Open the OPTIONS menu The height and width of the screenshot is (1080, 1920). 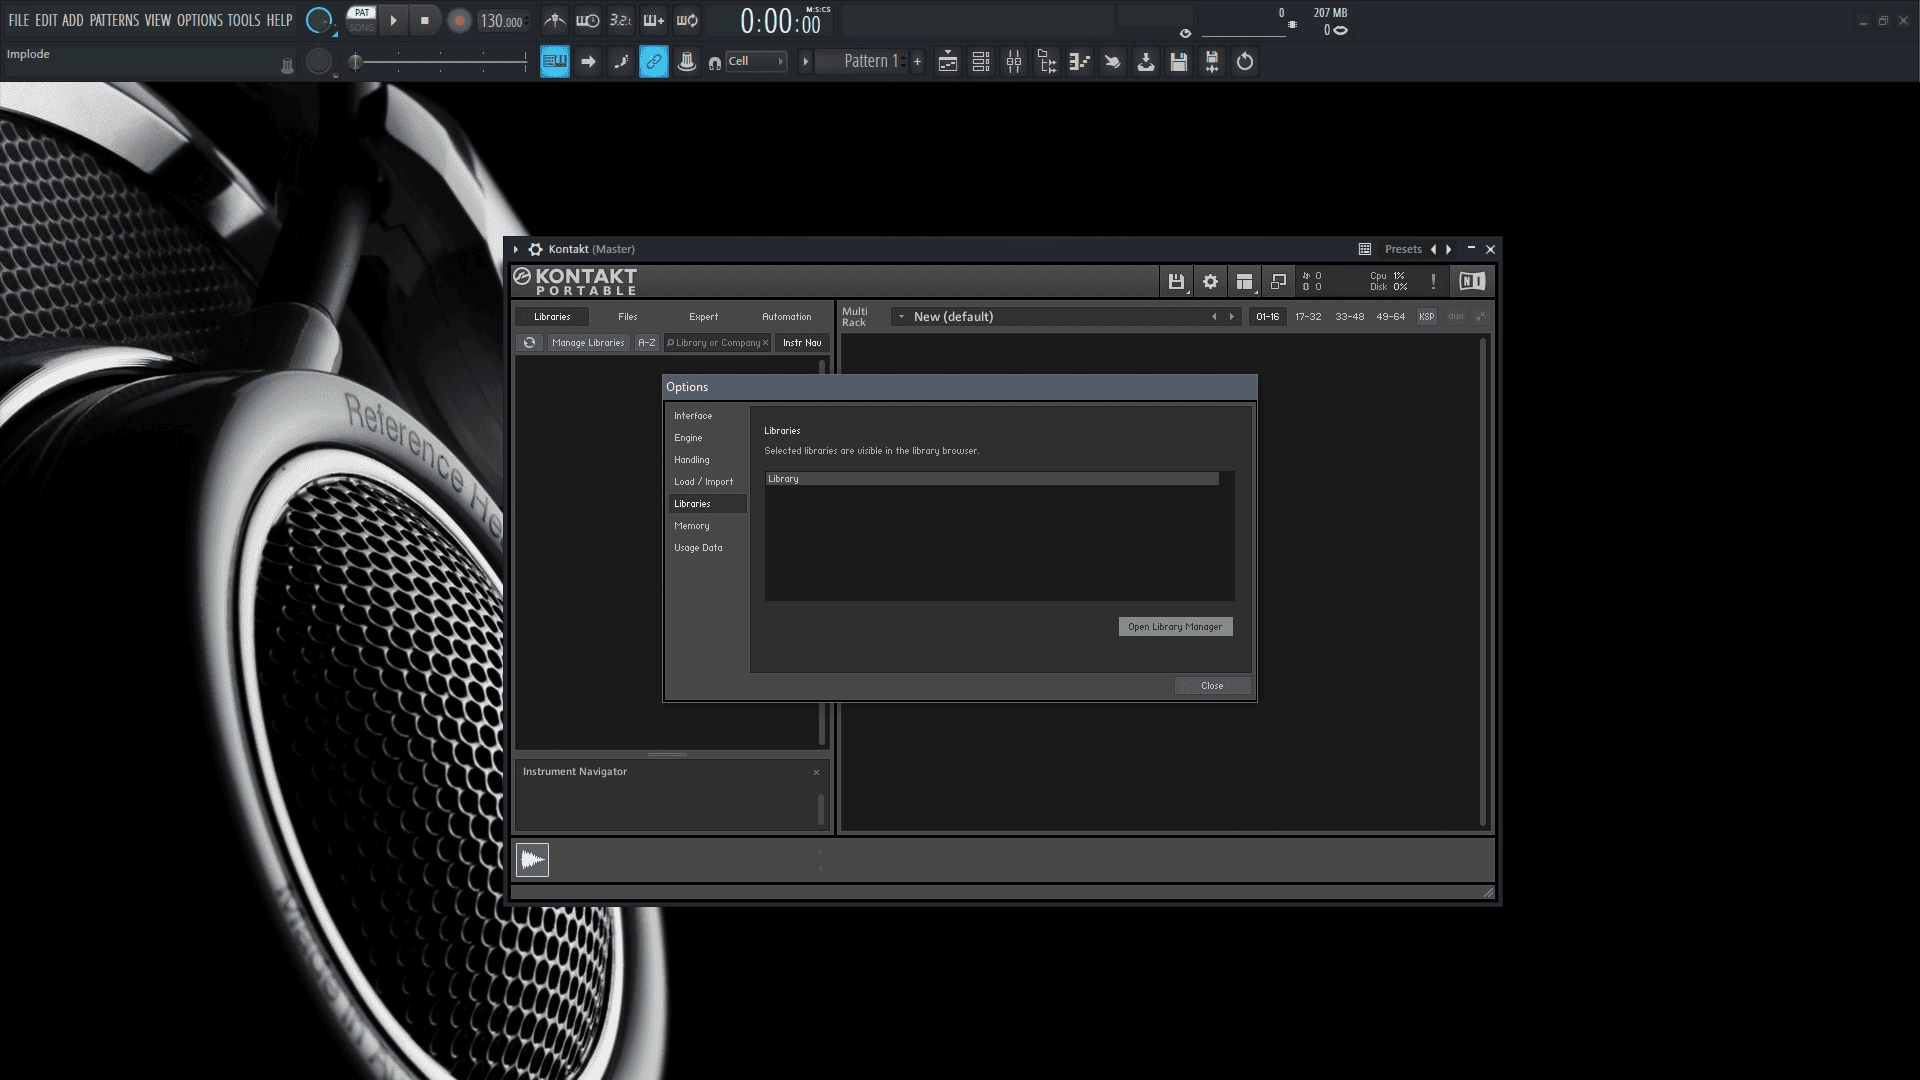(200, 20)
